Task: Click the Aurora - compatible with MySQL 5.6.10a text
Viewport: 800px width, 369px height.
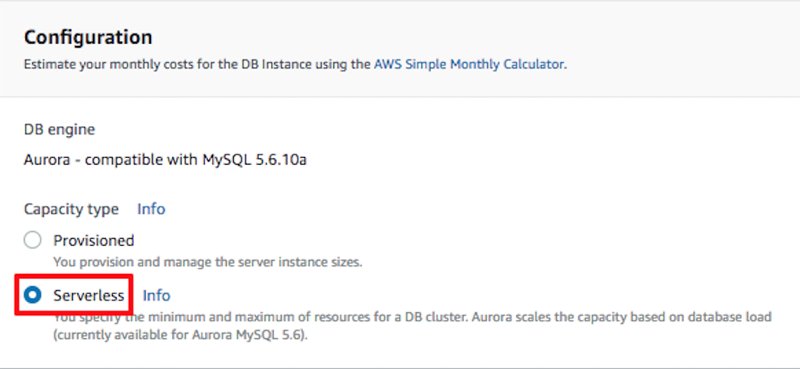Action: coord(165,160)
